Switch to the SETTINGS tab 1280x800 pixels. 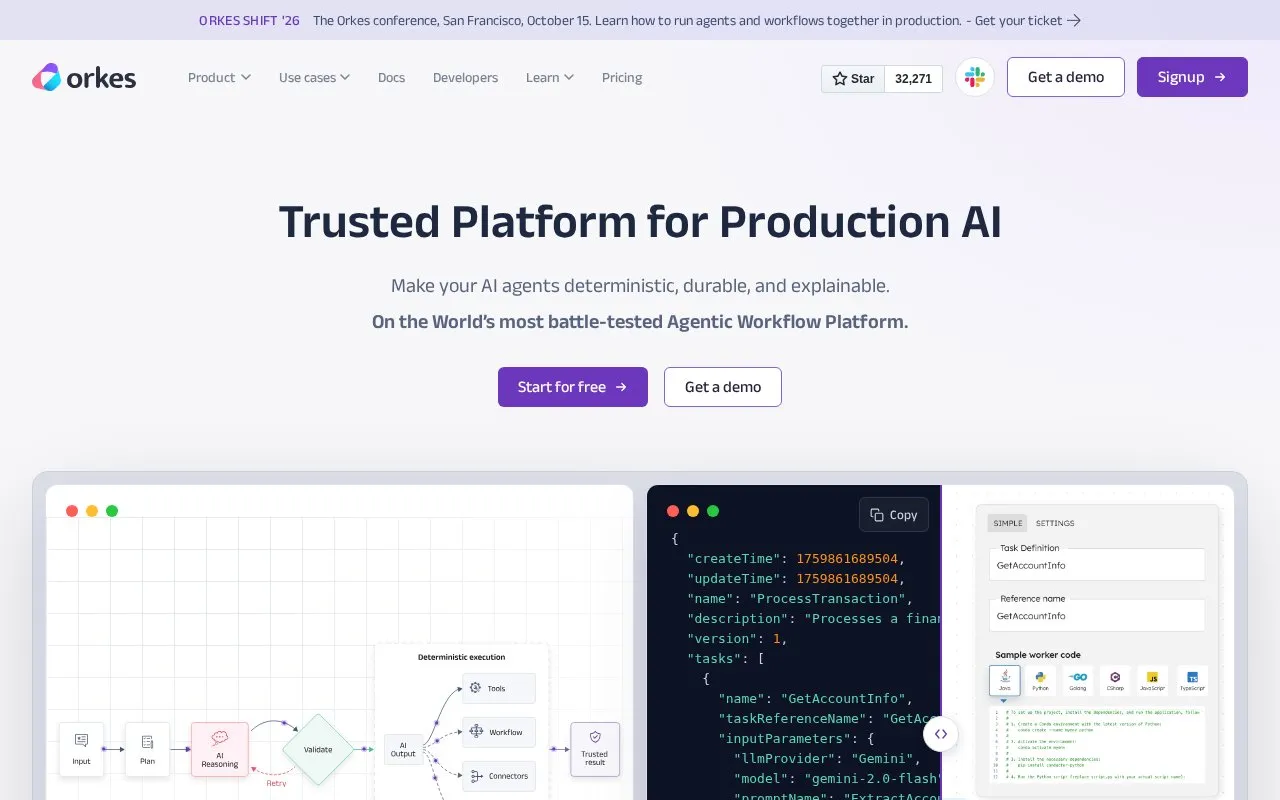click(x=1055, y=523)
